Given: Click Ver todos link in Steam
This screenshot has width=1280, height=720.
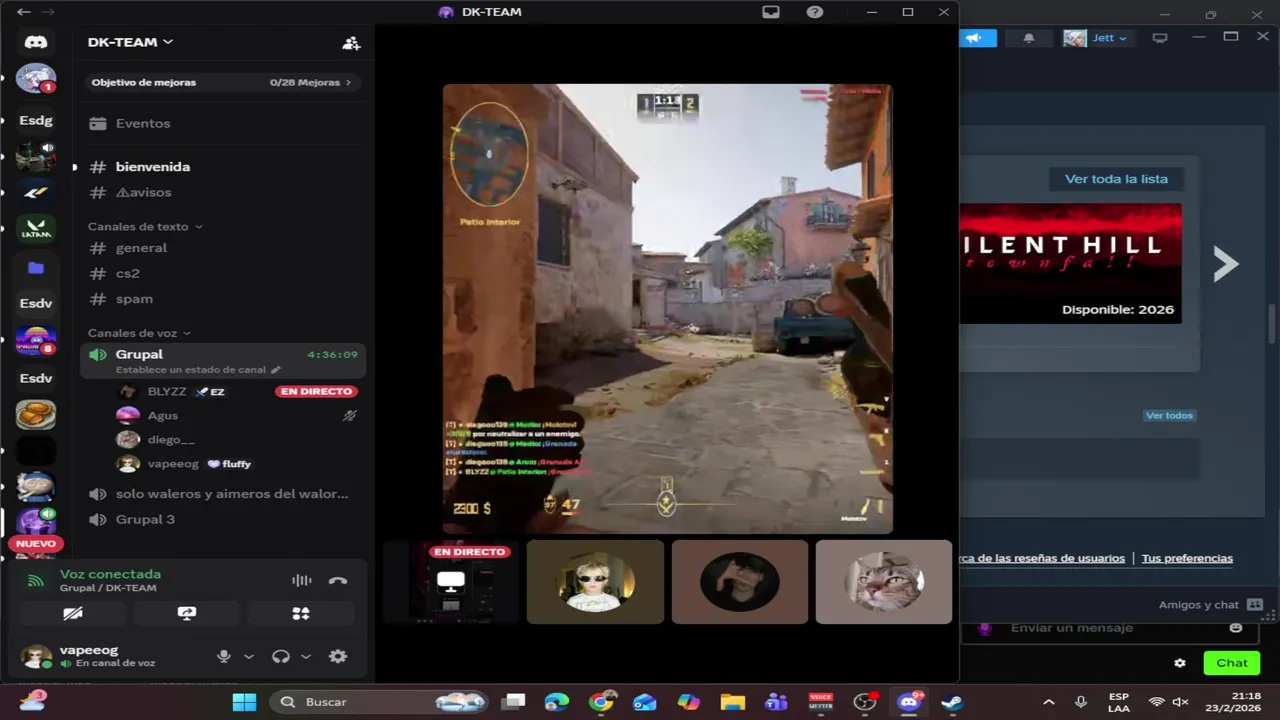Looking at the screenshot, I should tap(1169, 415).
